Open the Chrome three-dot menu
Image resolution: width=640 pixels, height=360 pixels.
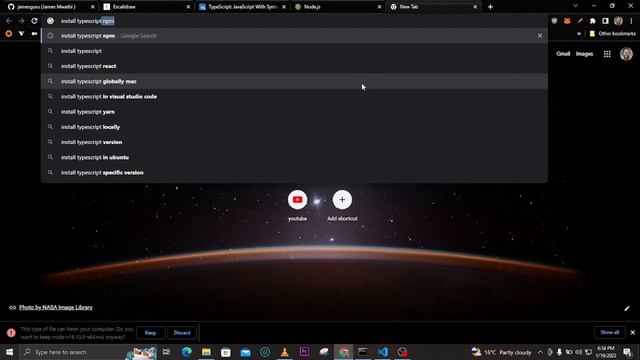[x=631, y=21]
